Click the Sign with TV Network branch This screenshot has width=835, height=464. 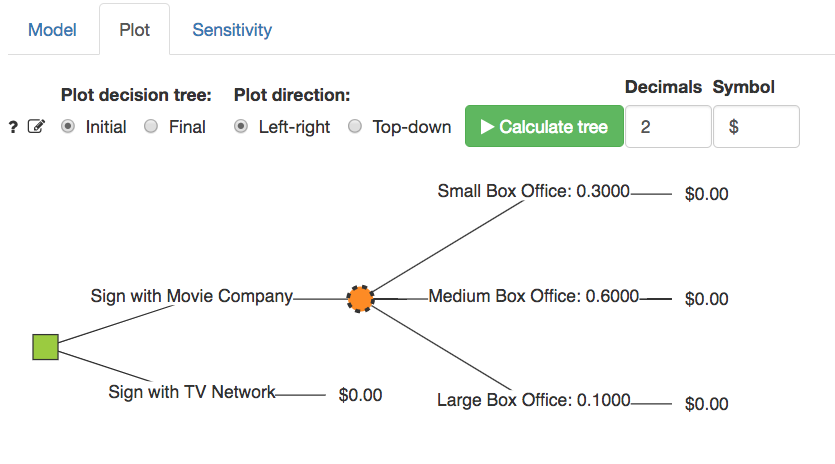coord(191,392)
